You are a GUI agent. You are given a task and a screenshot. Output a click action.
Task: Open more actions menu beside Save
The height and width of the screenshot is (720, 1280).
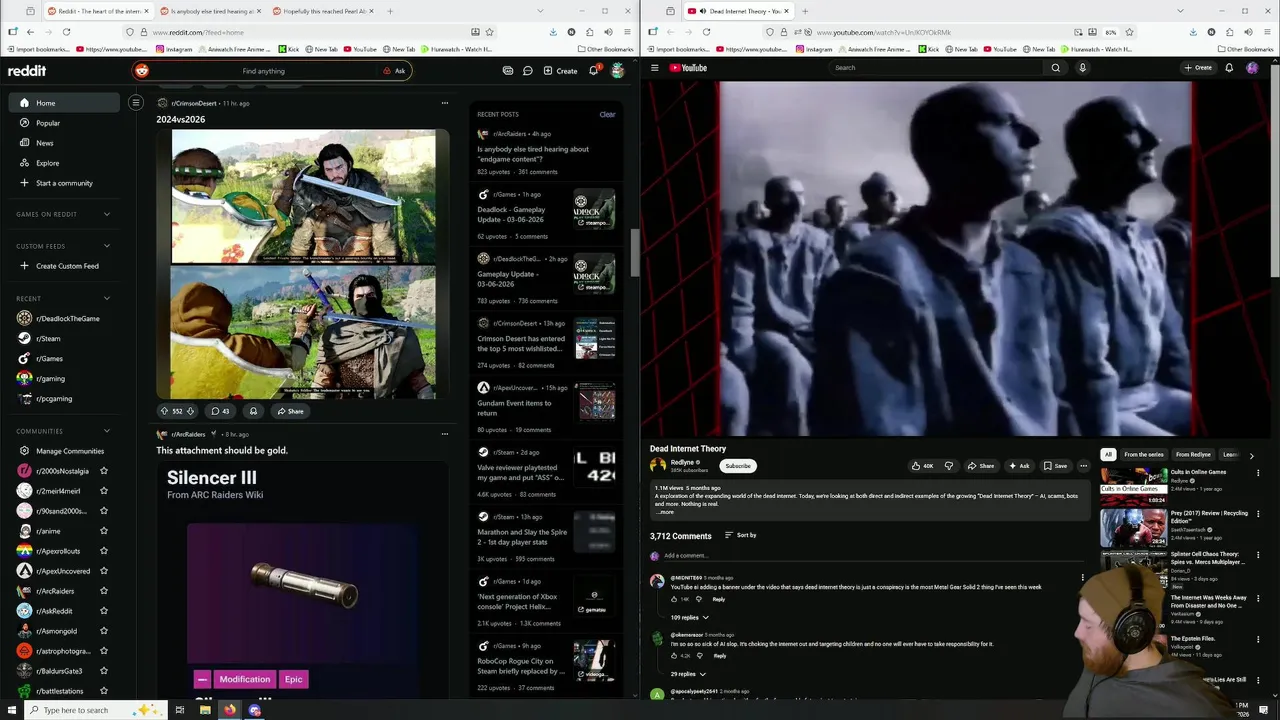tap(1083, 466)
